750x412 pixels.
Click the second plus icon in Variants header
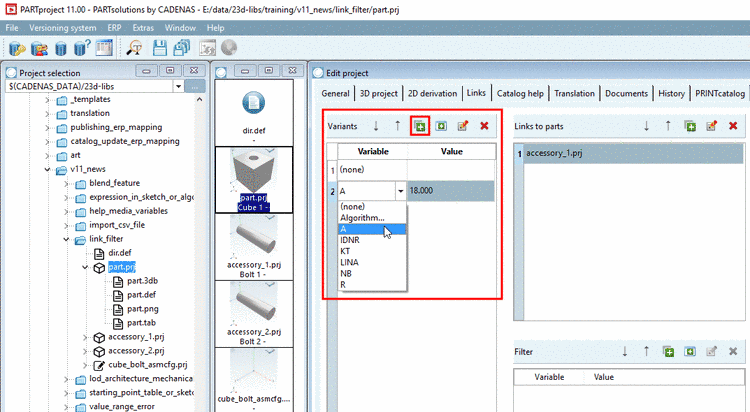click(441, 126)
